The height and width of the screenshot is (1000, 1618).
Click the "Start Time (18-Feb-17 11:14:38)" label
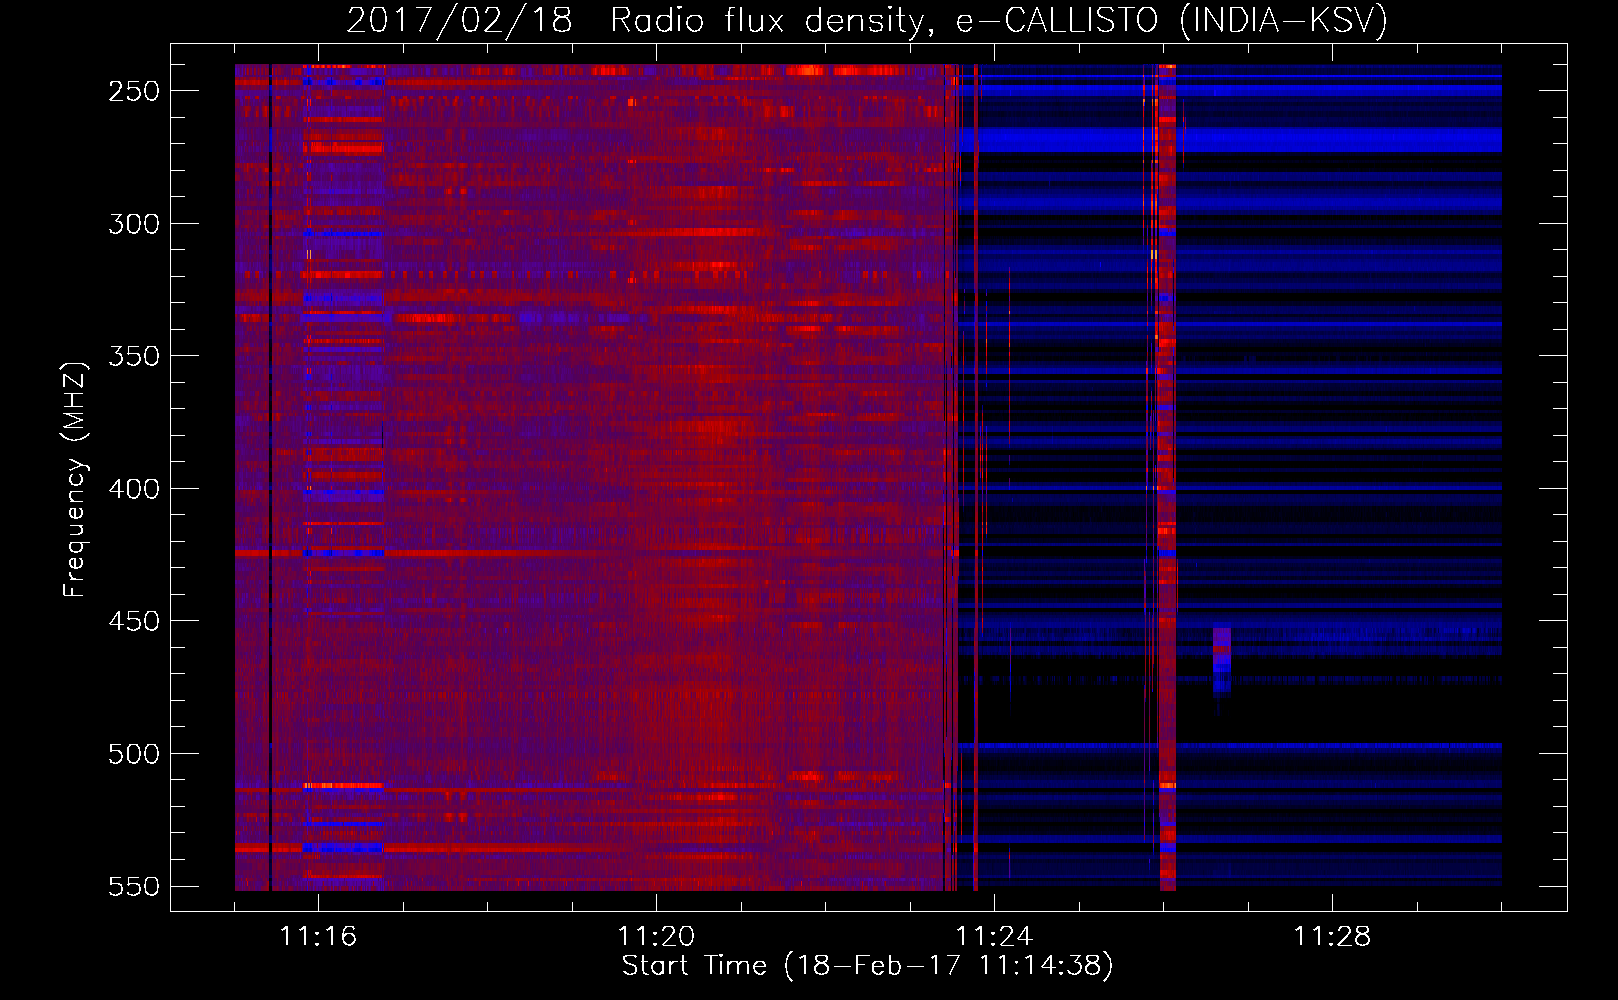(x=867, y=966)
